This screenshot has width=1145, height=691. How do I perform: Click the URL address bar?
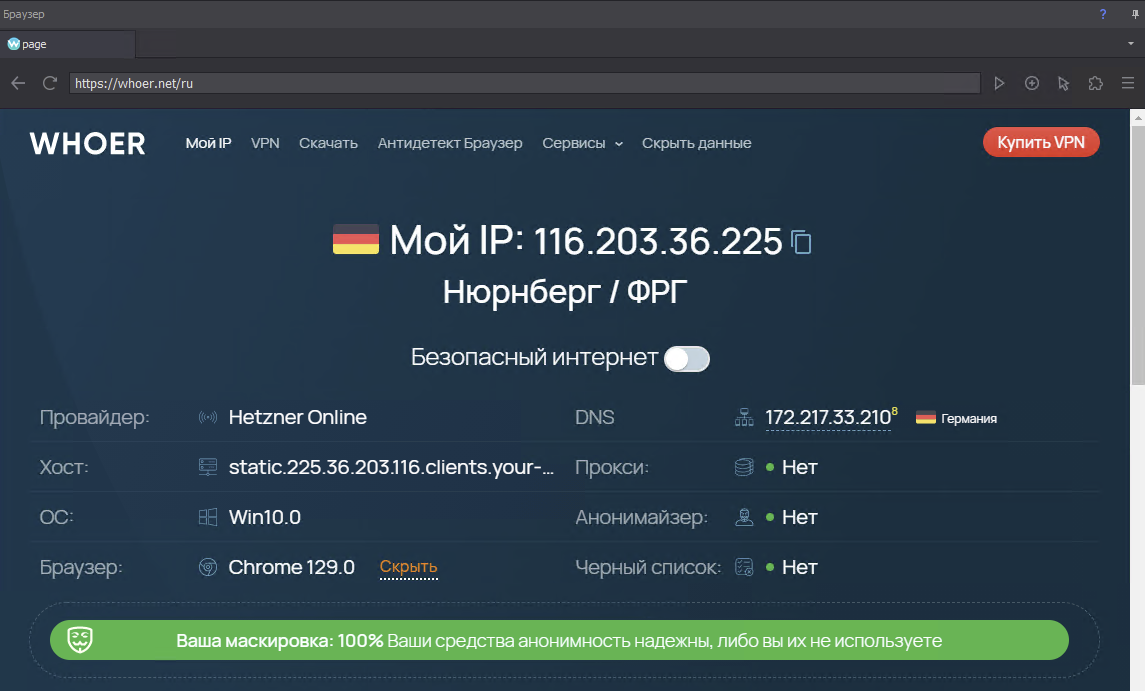(x=524, y=83)
